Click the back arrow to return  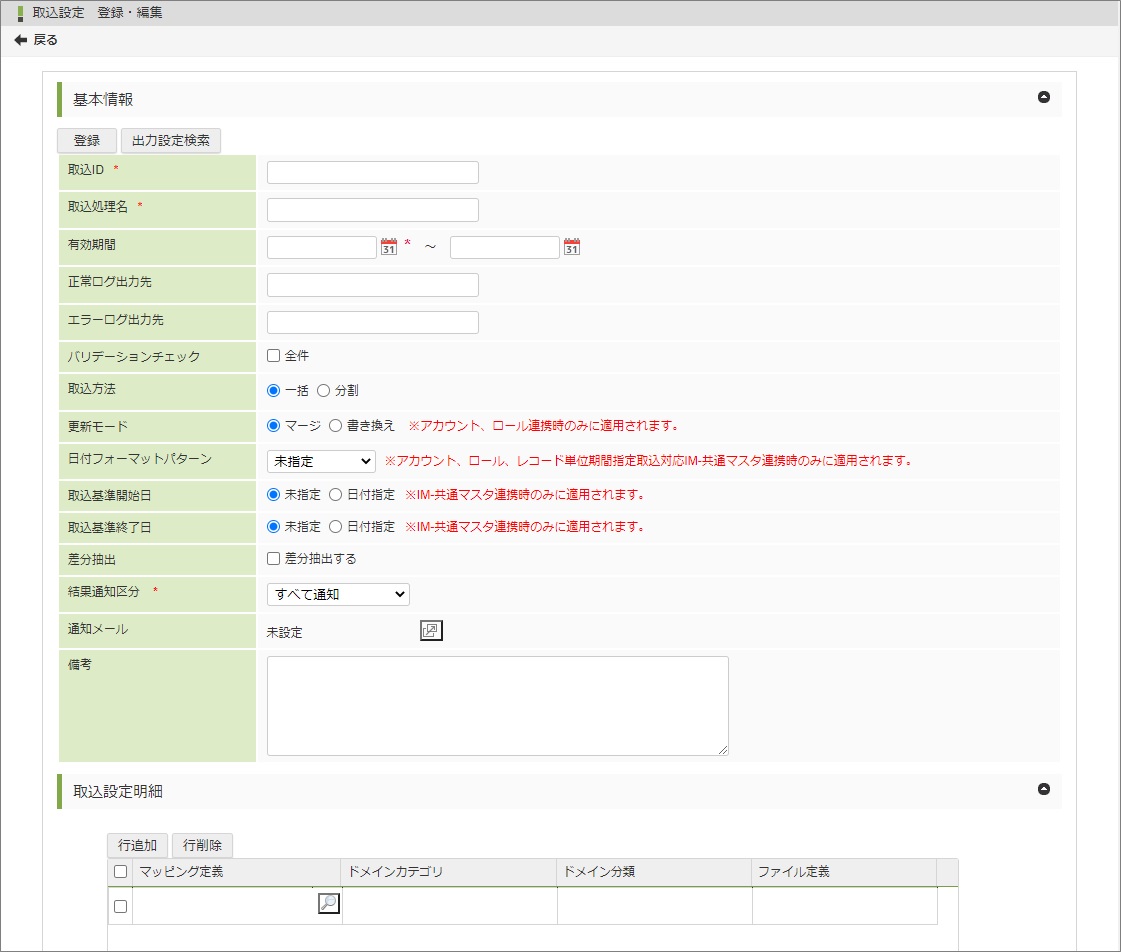[21, 40]
